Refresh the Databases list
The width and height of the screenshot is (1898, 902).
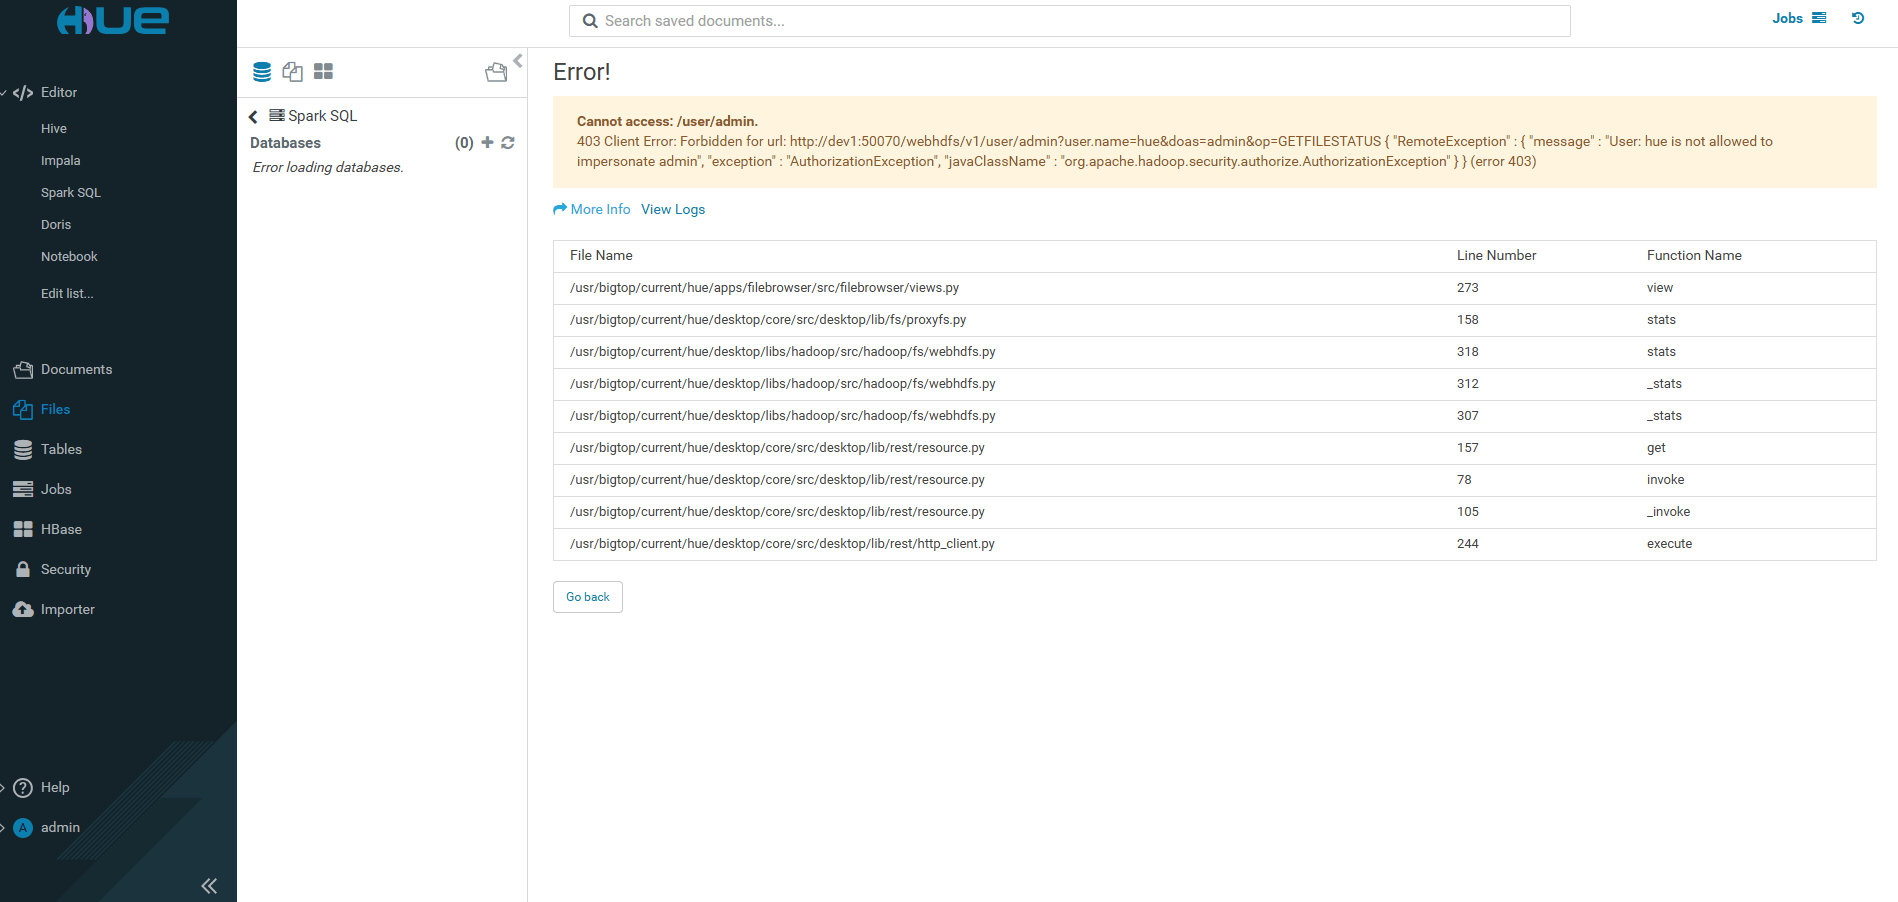pos(508,143)
